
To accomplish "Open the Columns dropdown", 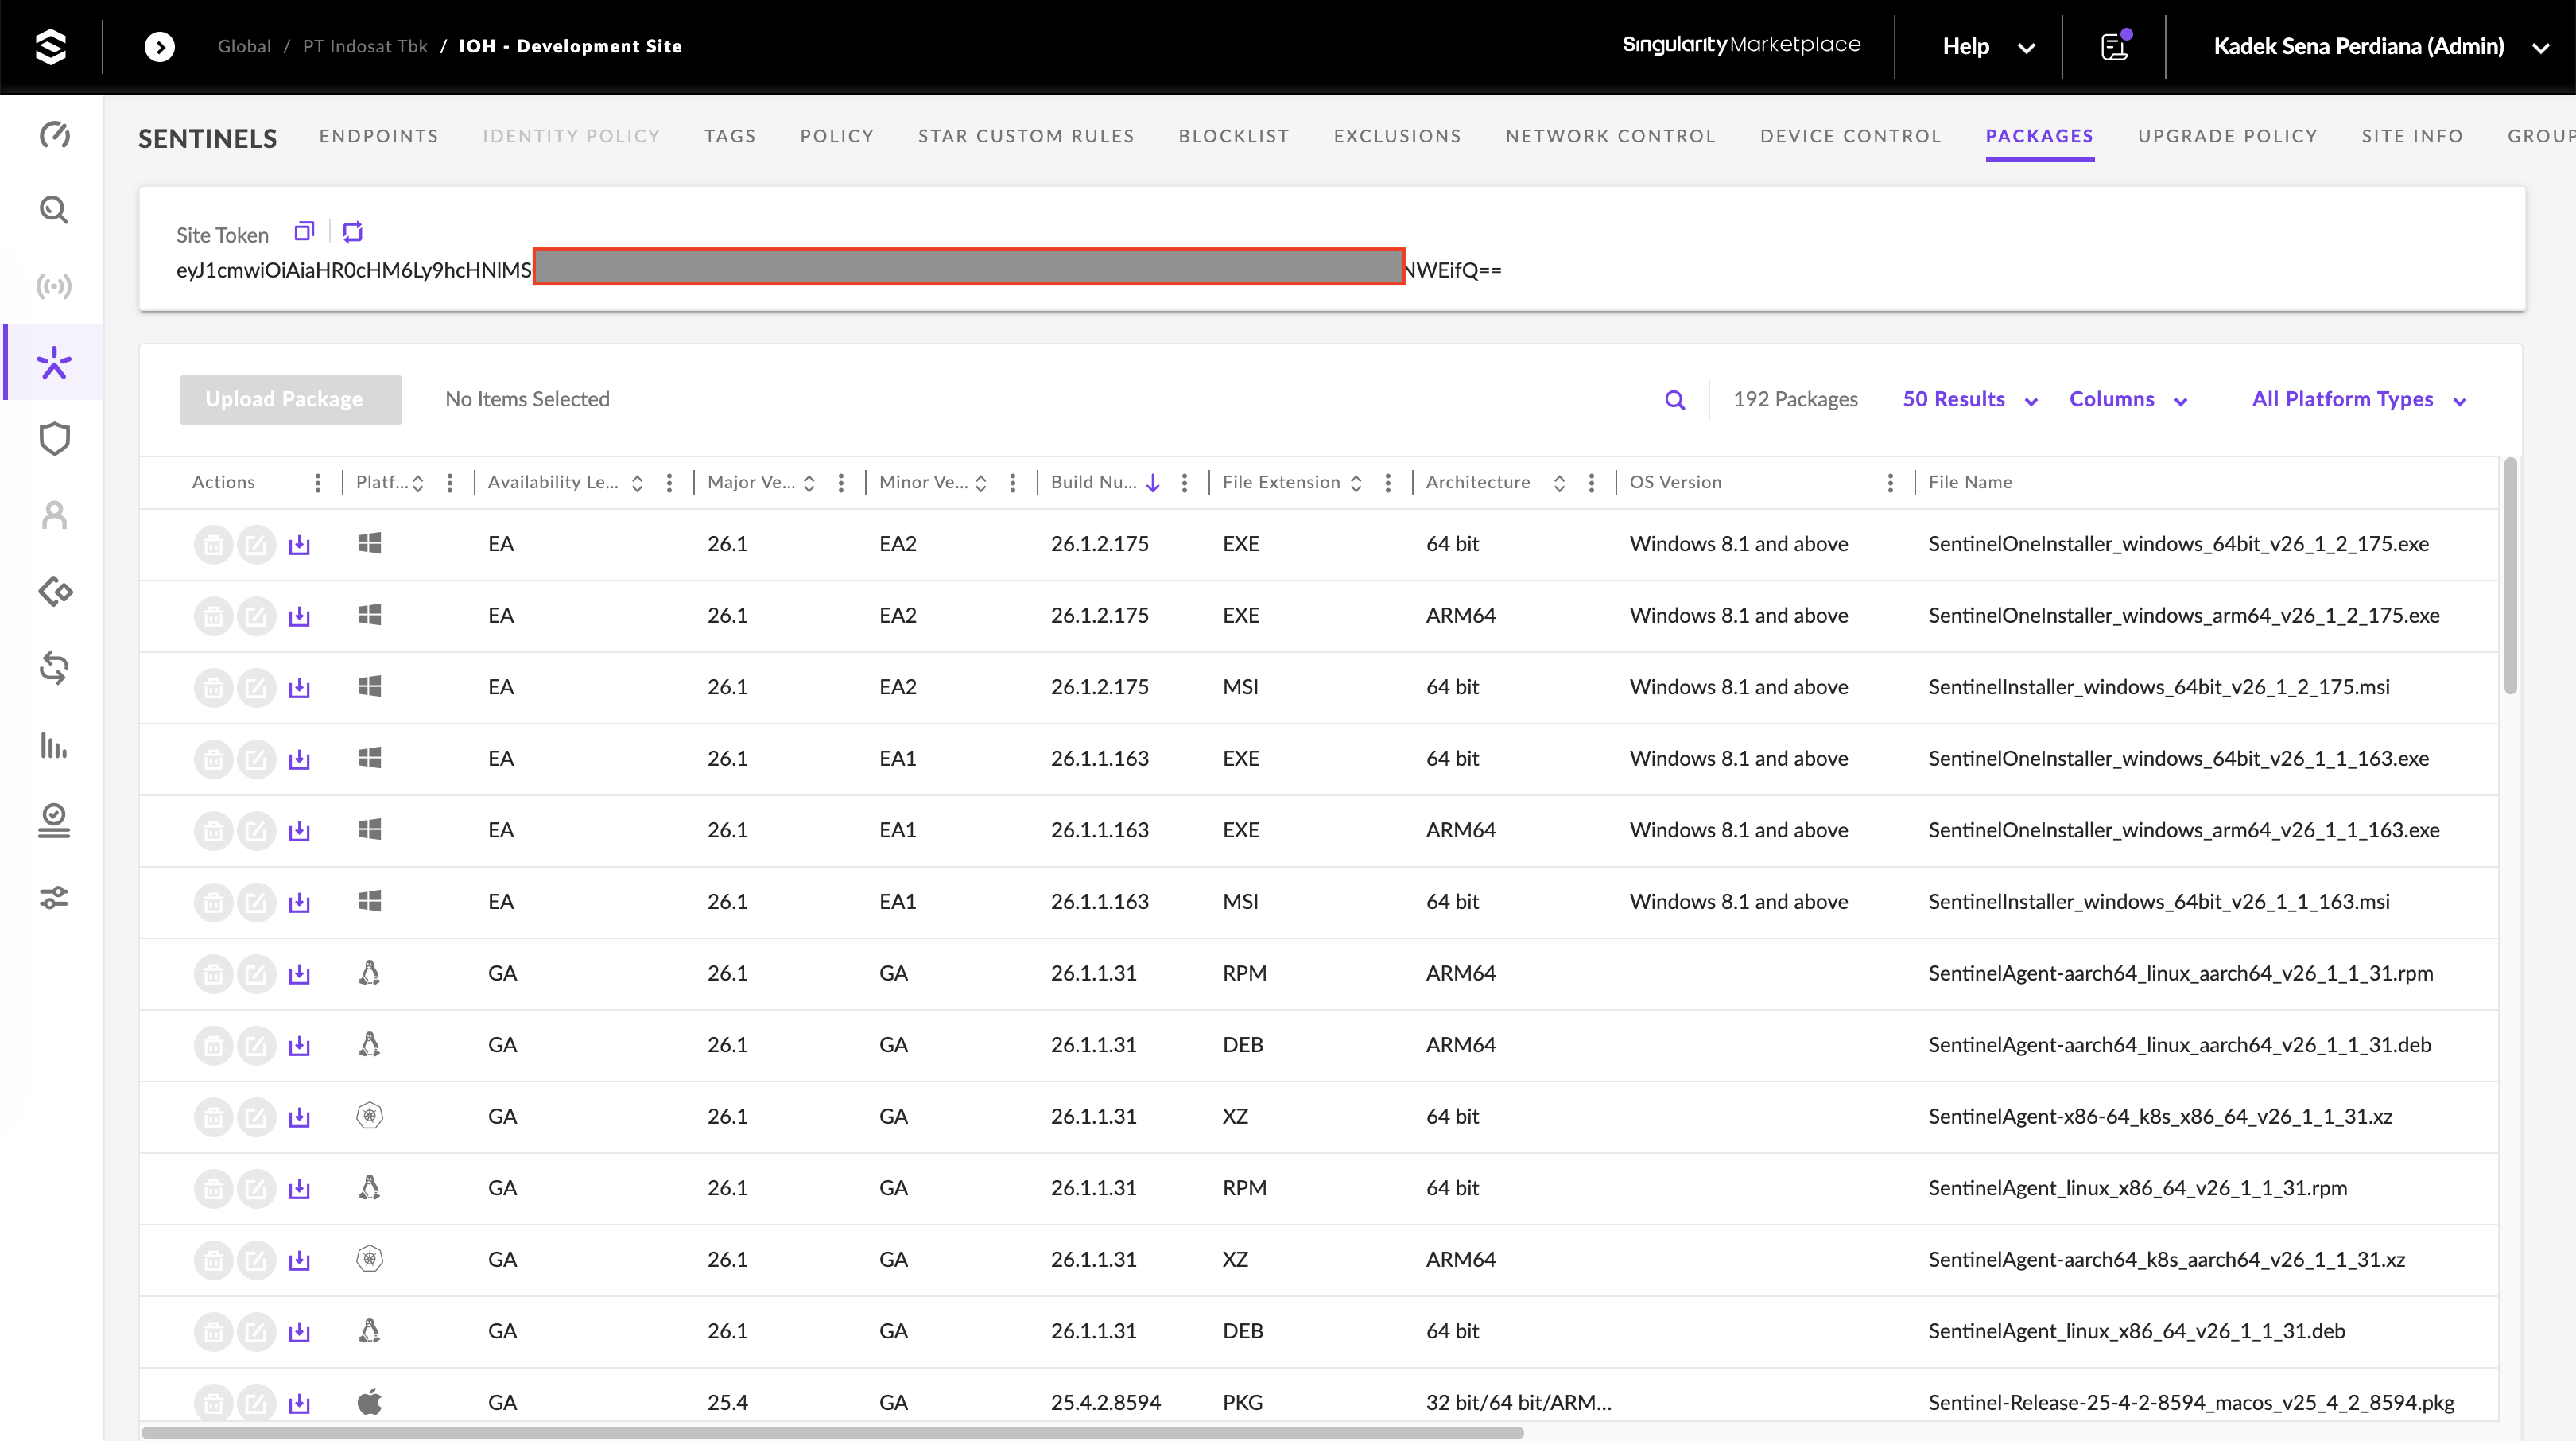I will pyautogui.click(x=2128, y=400).
